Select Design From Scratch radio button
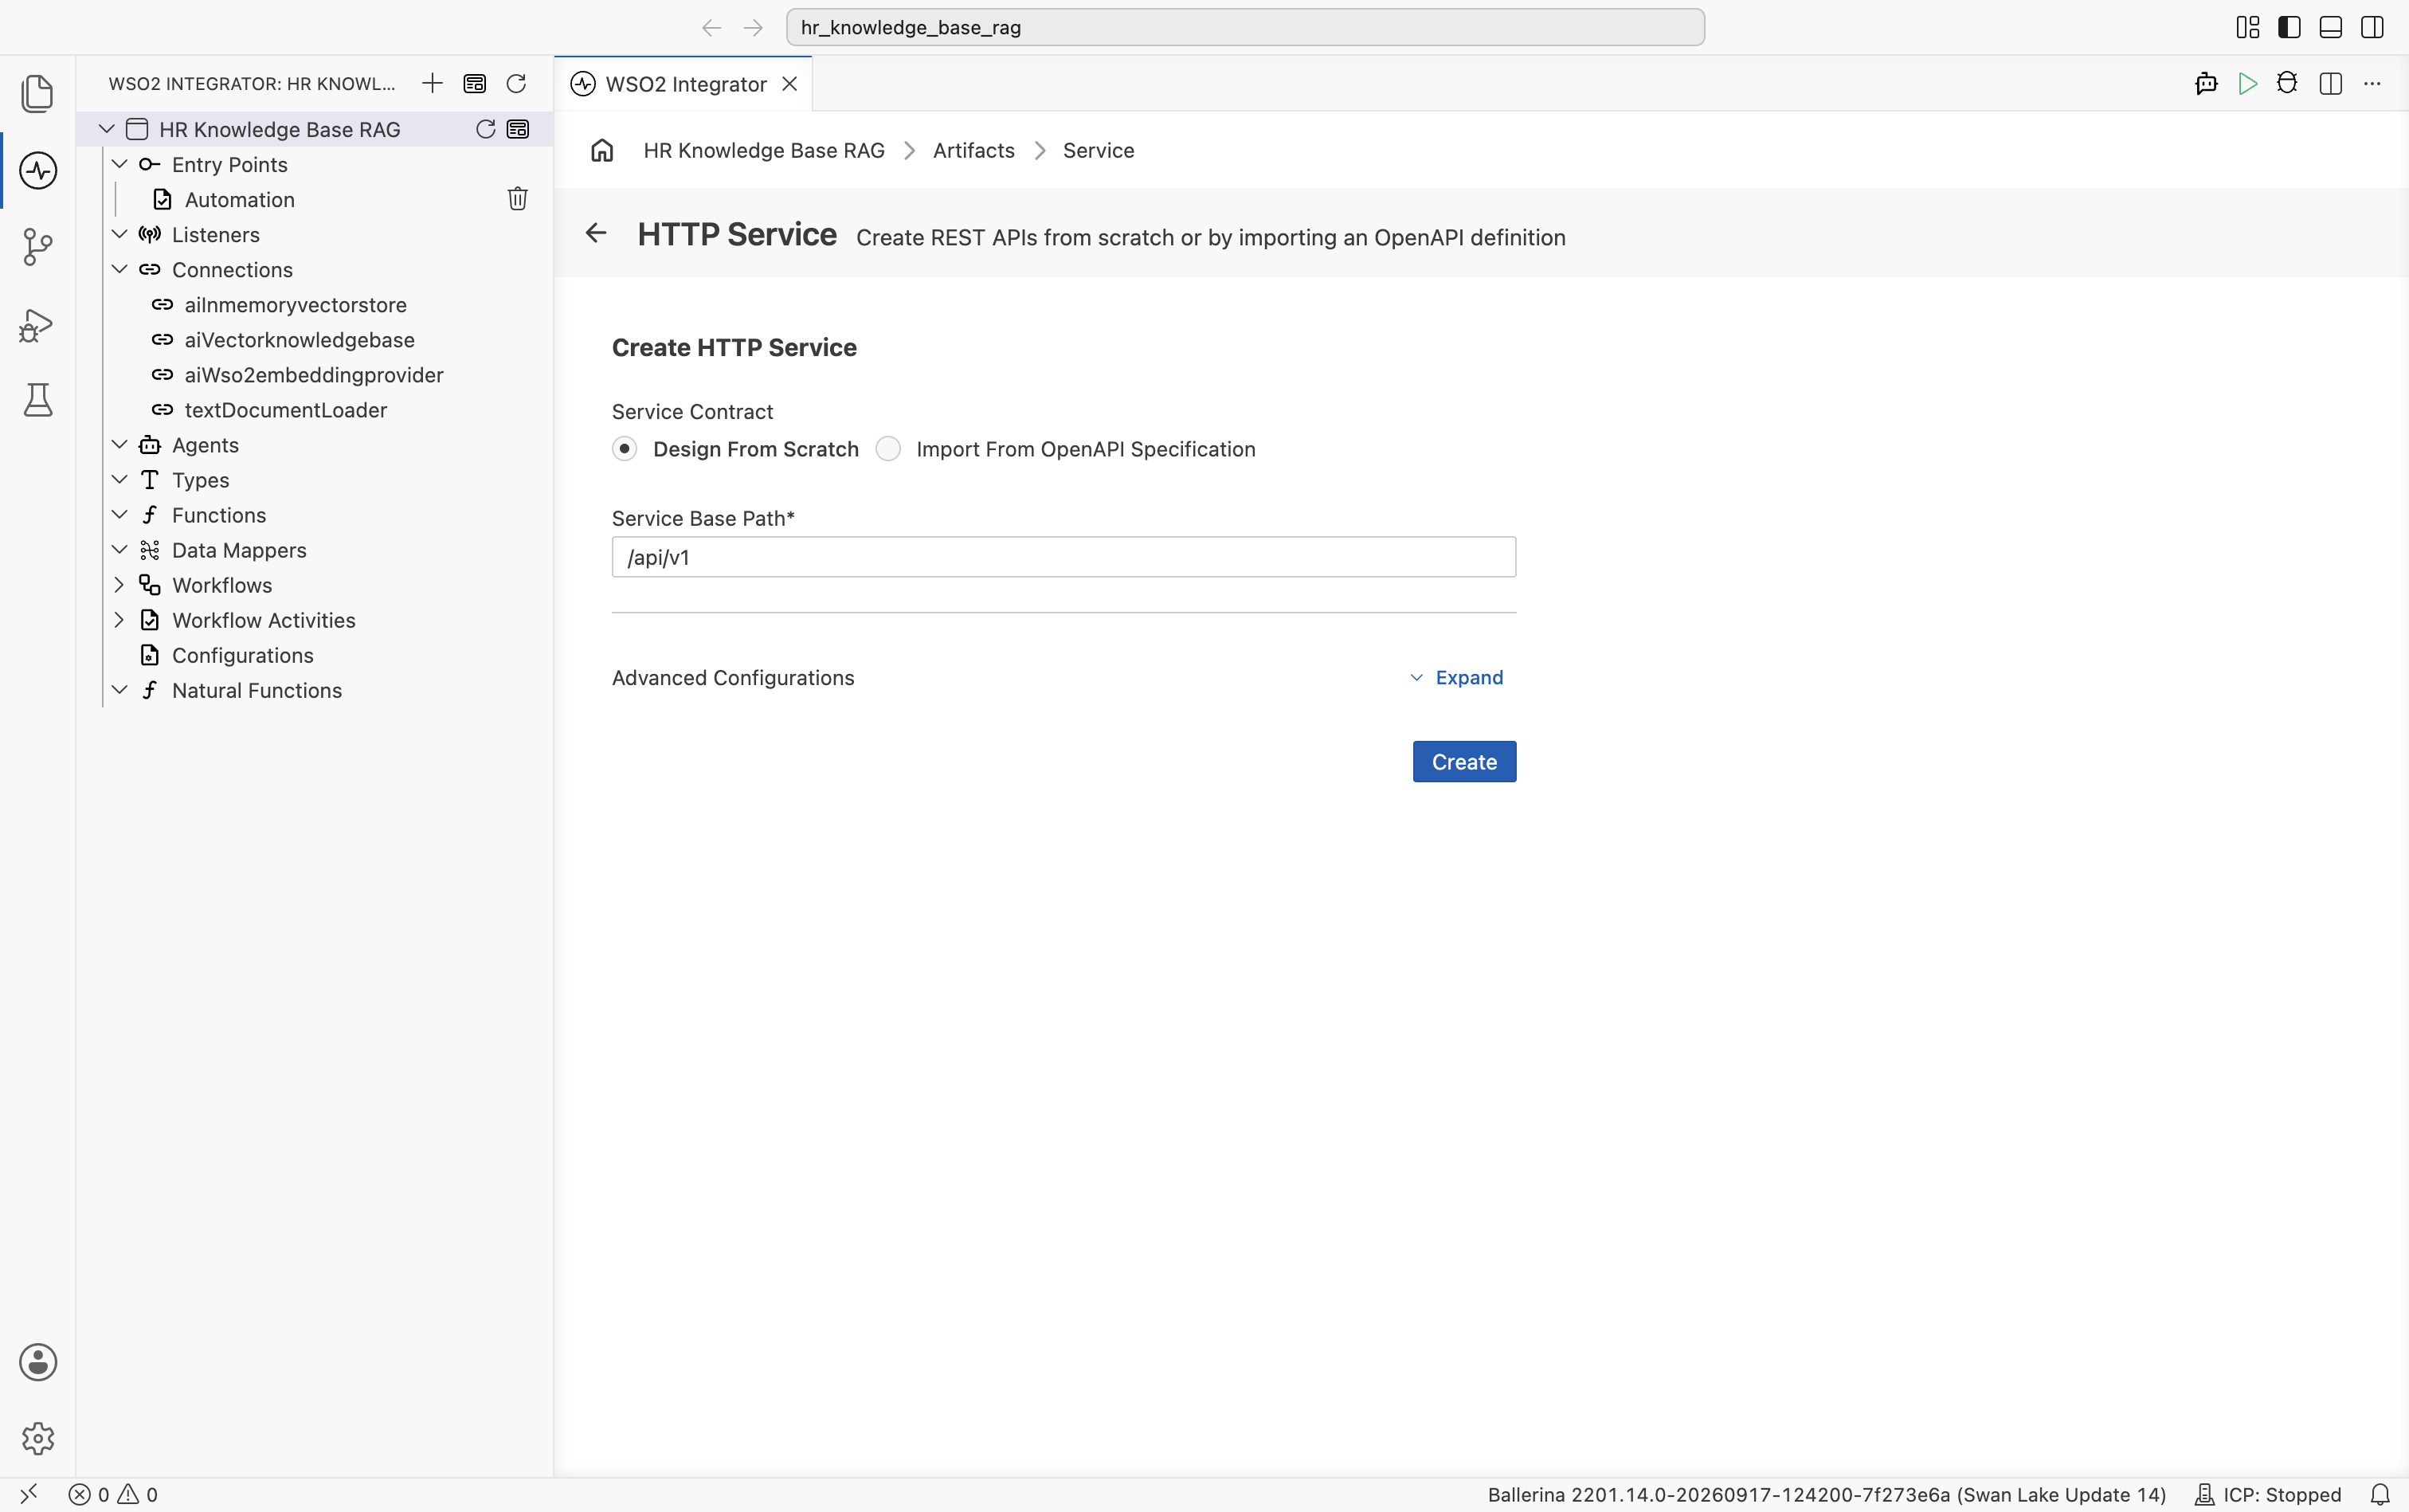Screen dimensions: 2409x1512 pyautogui.click(x=625, y=449)
